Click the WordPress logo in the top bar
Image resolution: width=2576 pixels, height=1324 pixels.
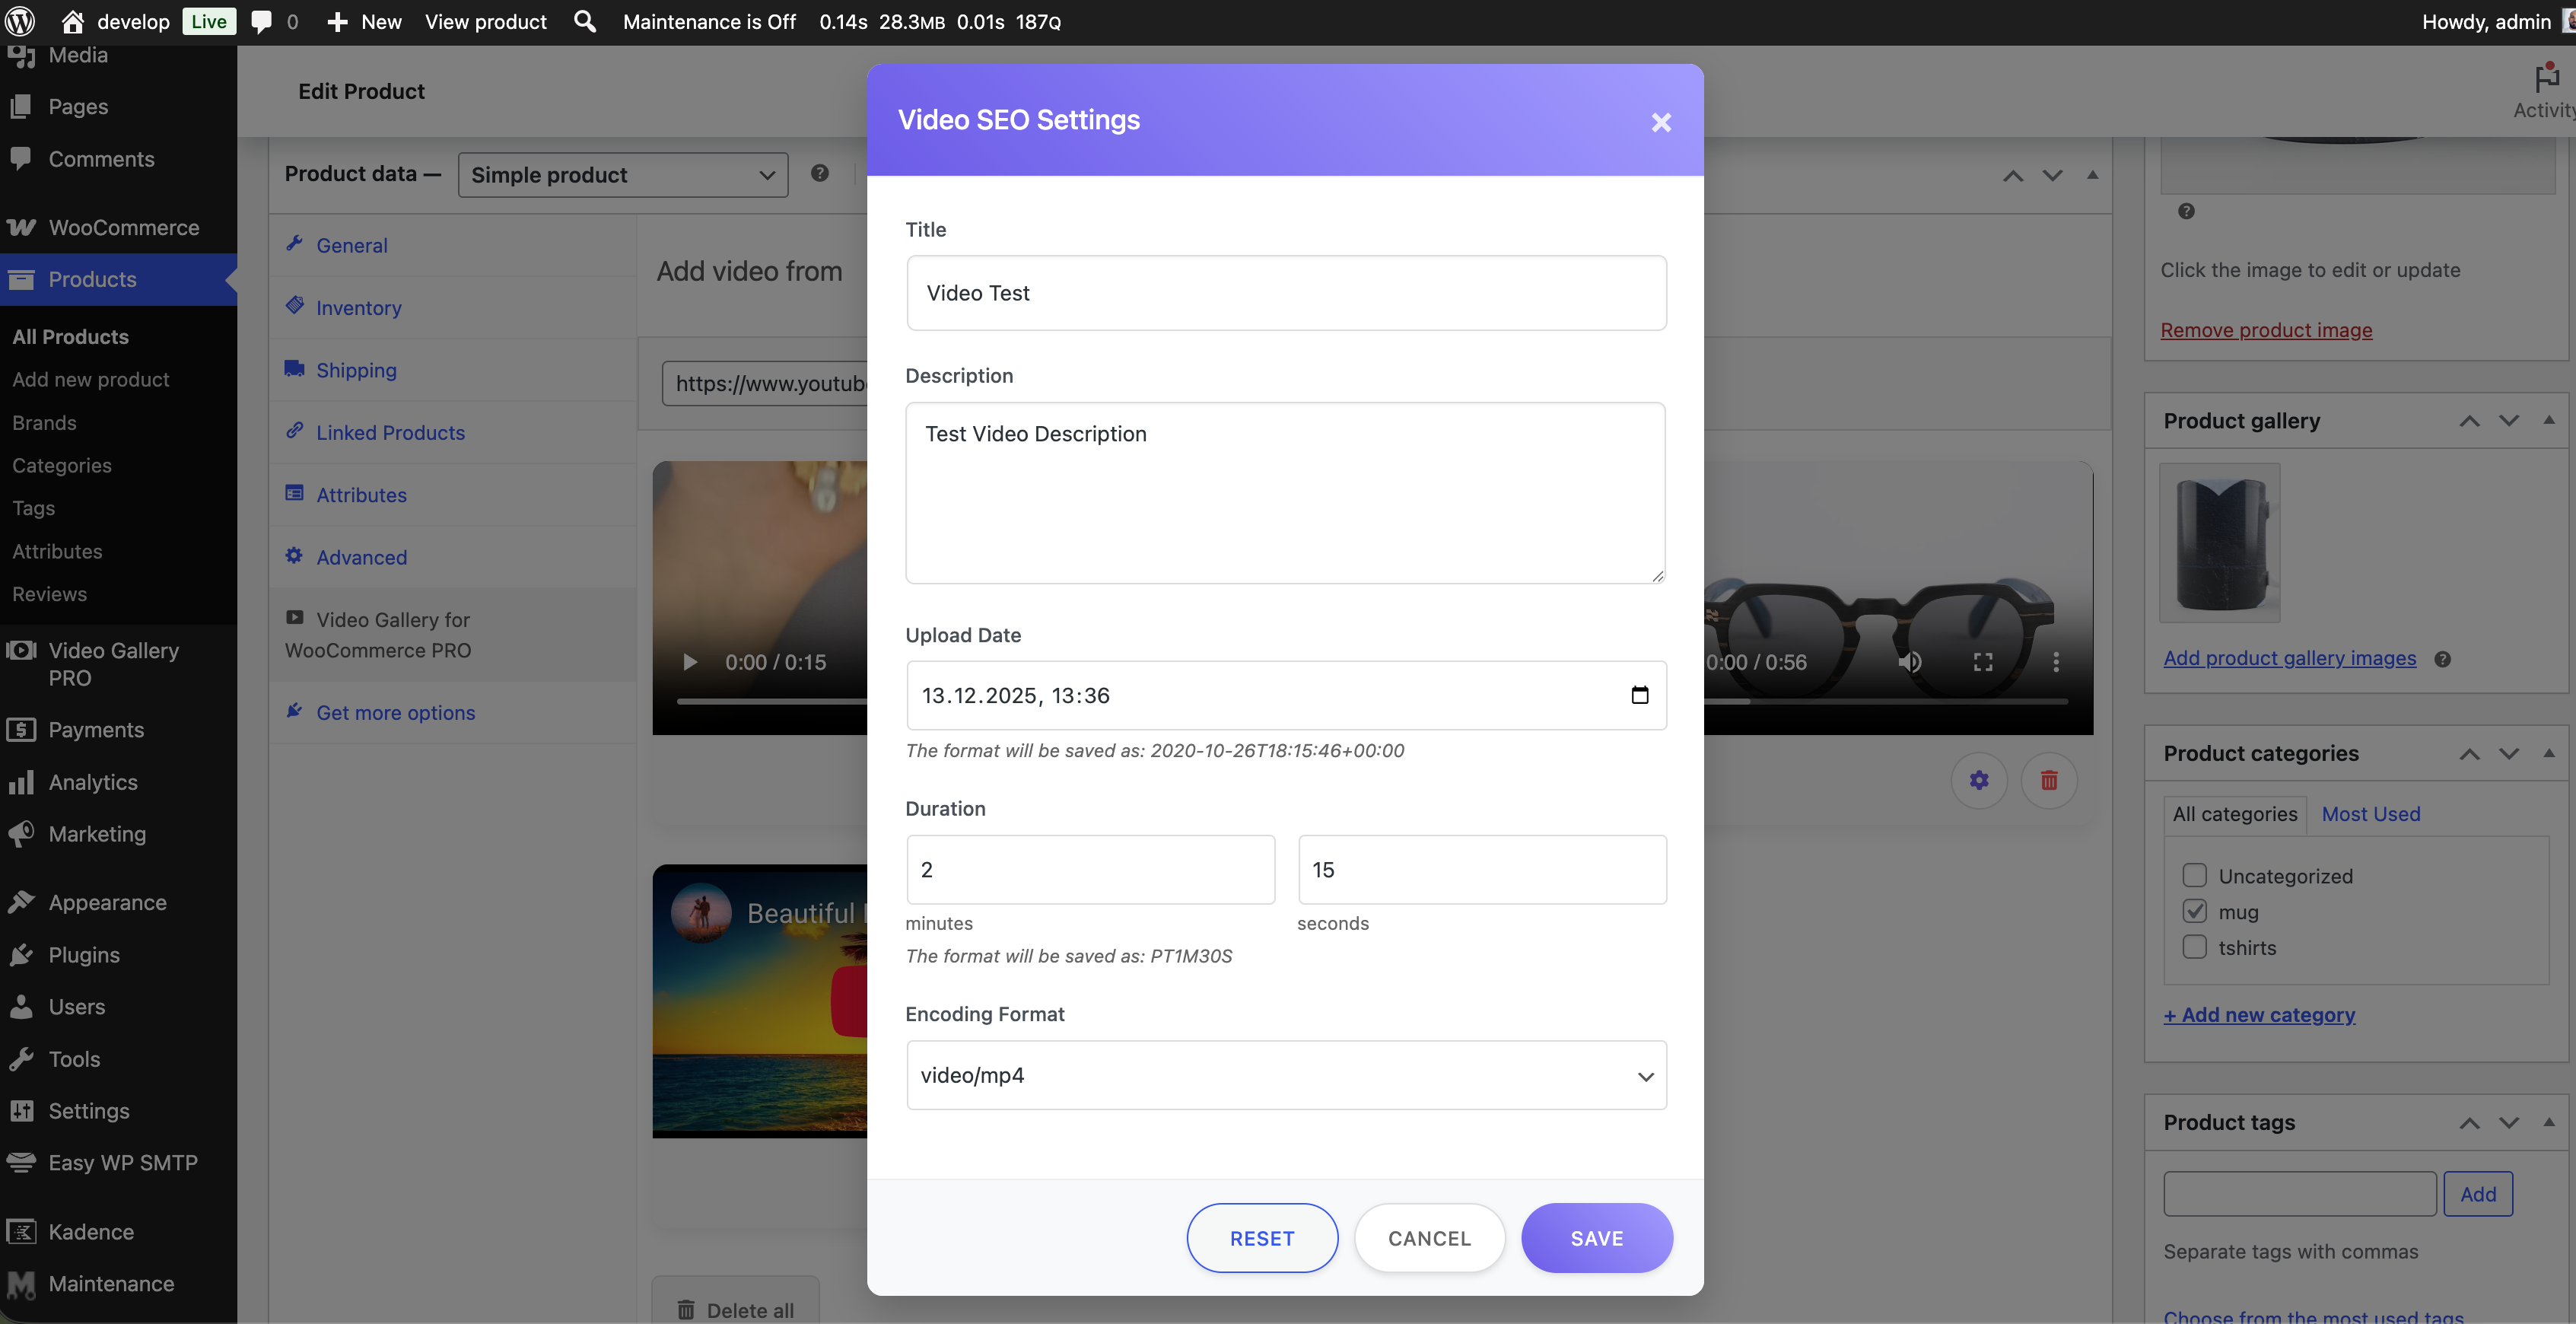tap(20, 21)
